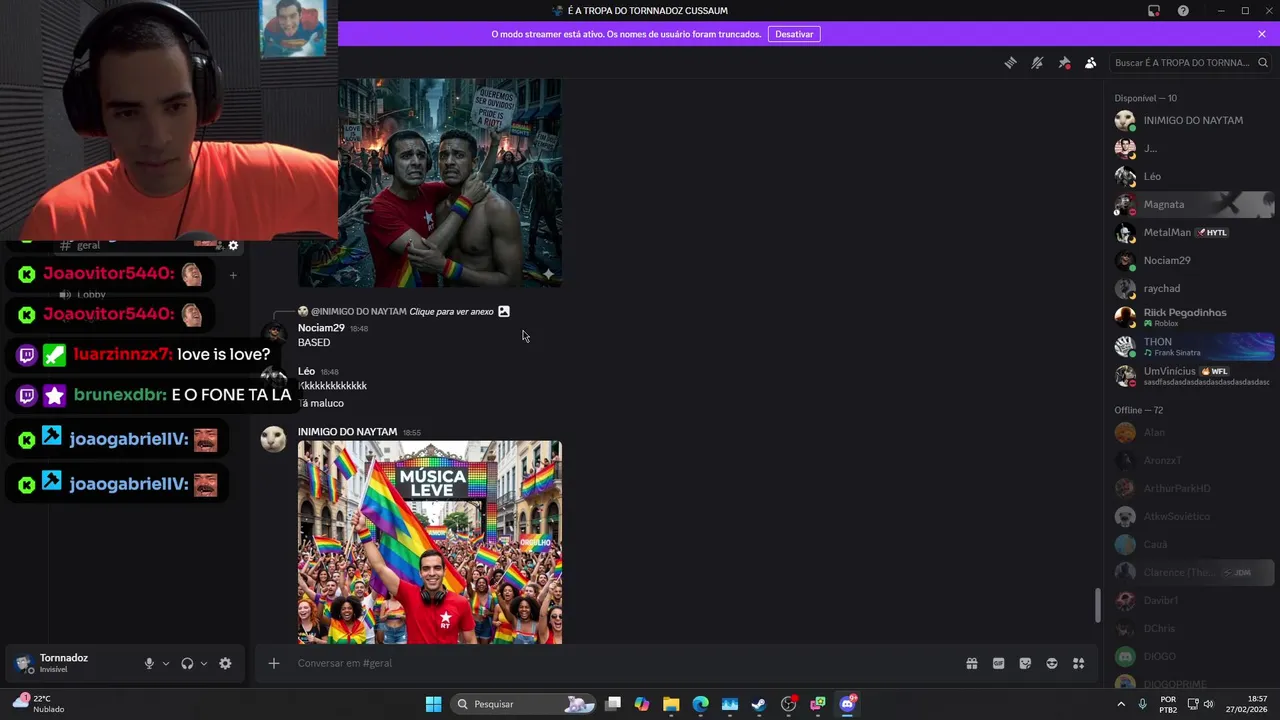The width and height of the screenshot is (1280, 720).
Task: Click the chat scrollbar thumb
Action: click(1098, 604)
